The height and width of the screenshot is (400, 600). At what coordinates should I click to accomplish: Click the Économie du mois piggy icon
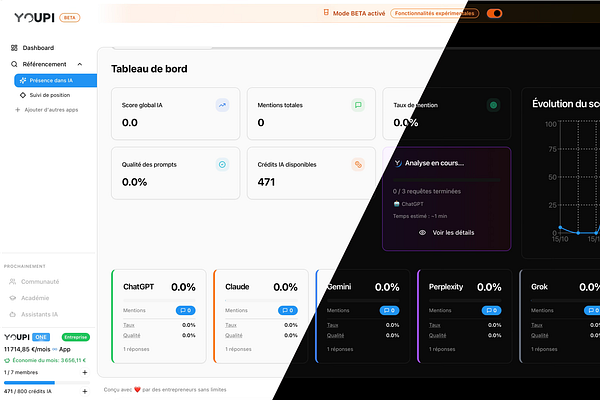pos(7,360)
